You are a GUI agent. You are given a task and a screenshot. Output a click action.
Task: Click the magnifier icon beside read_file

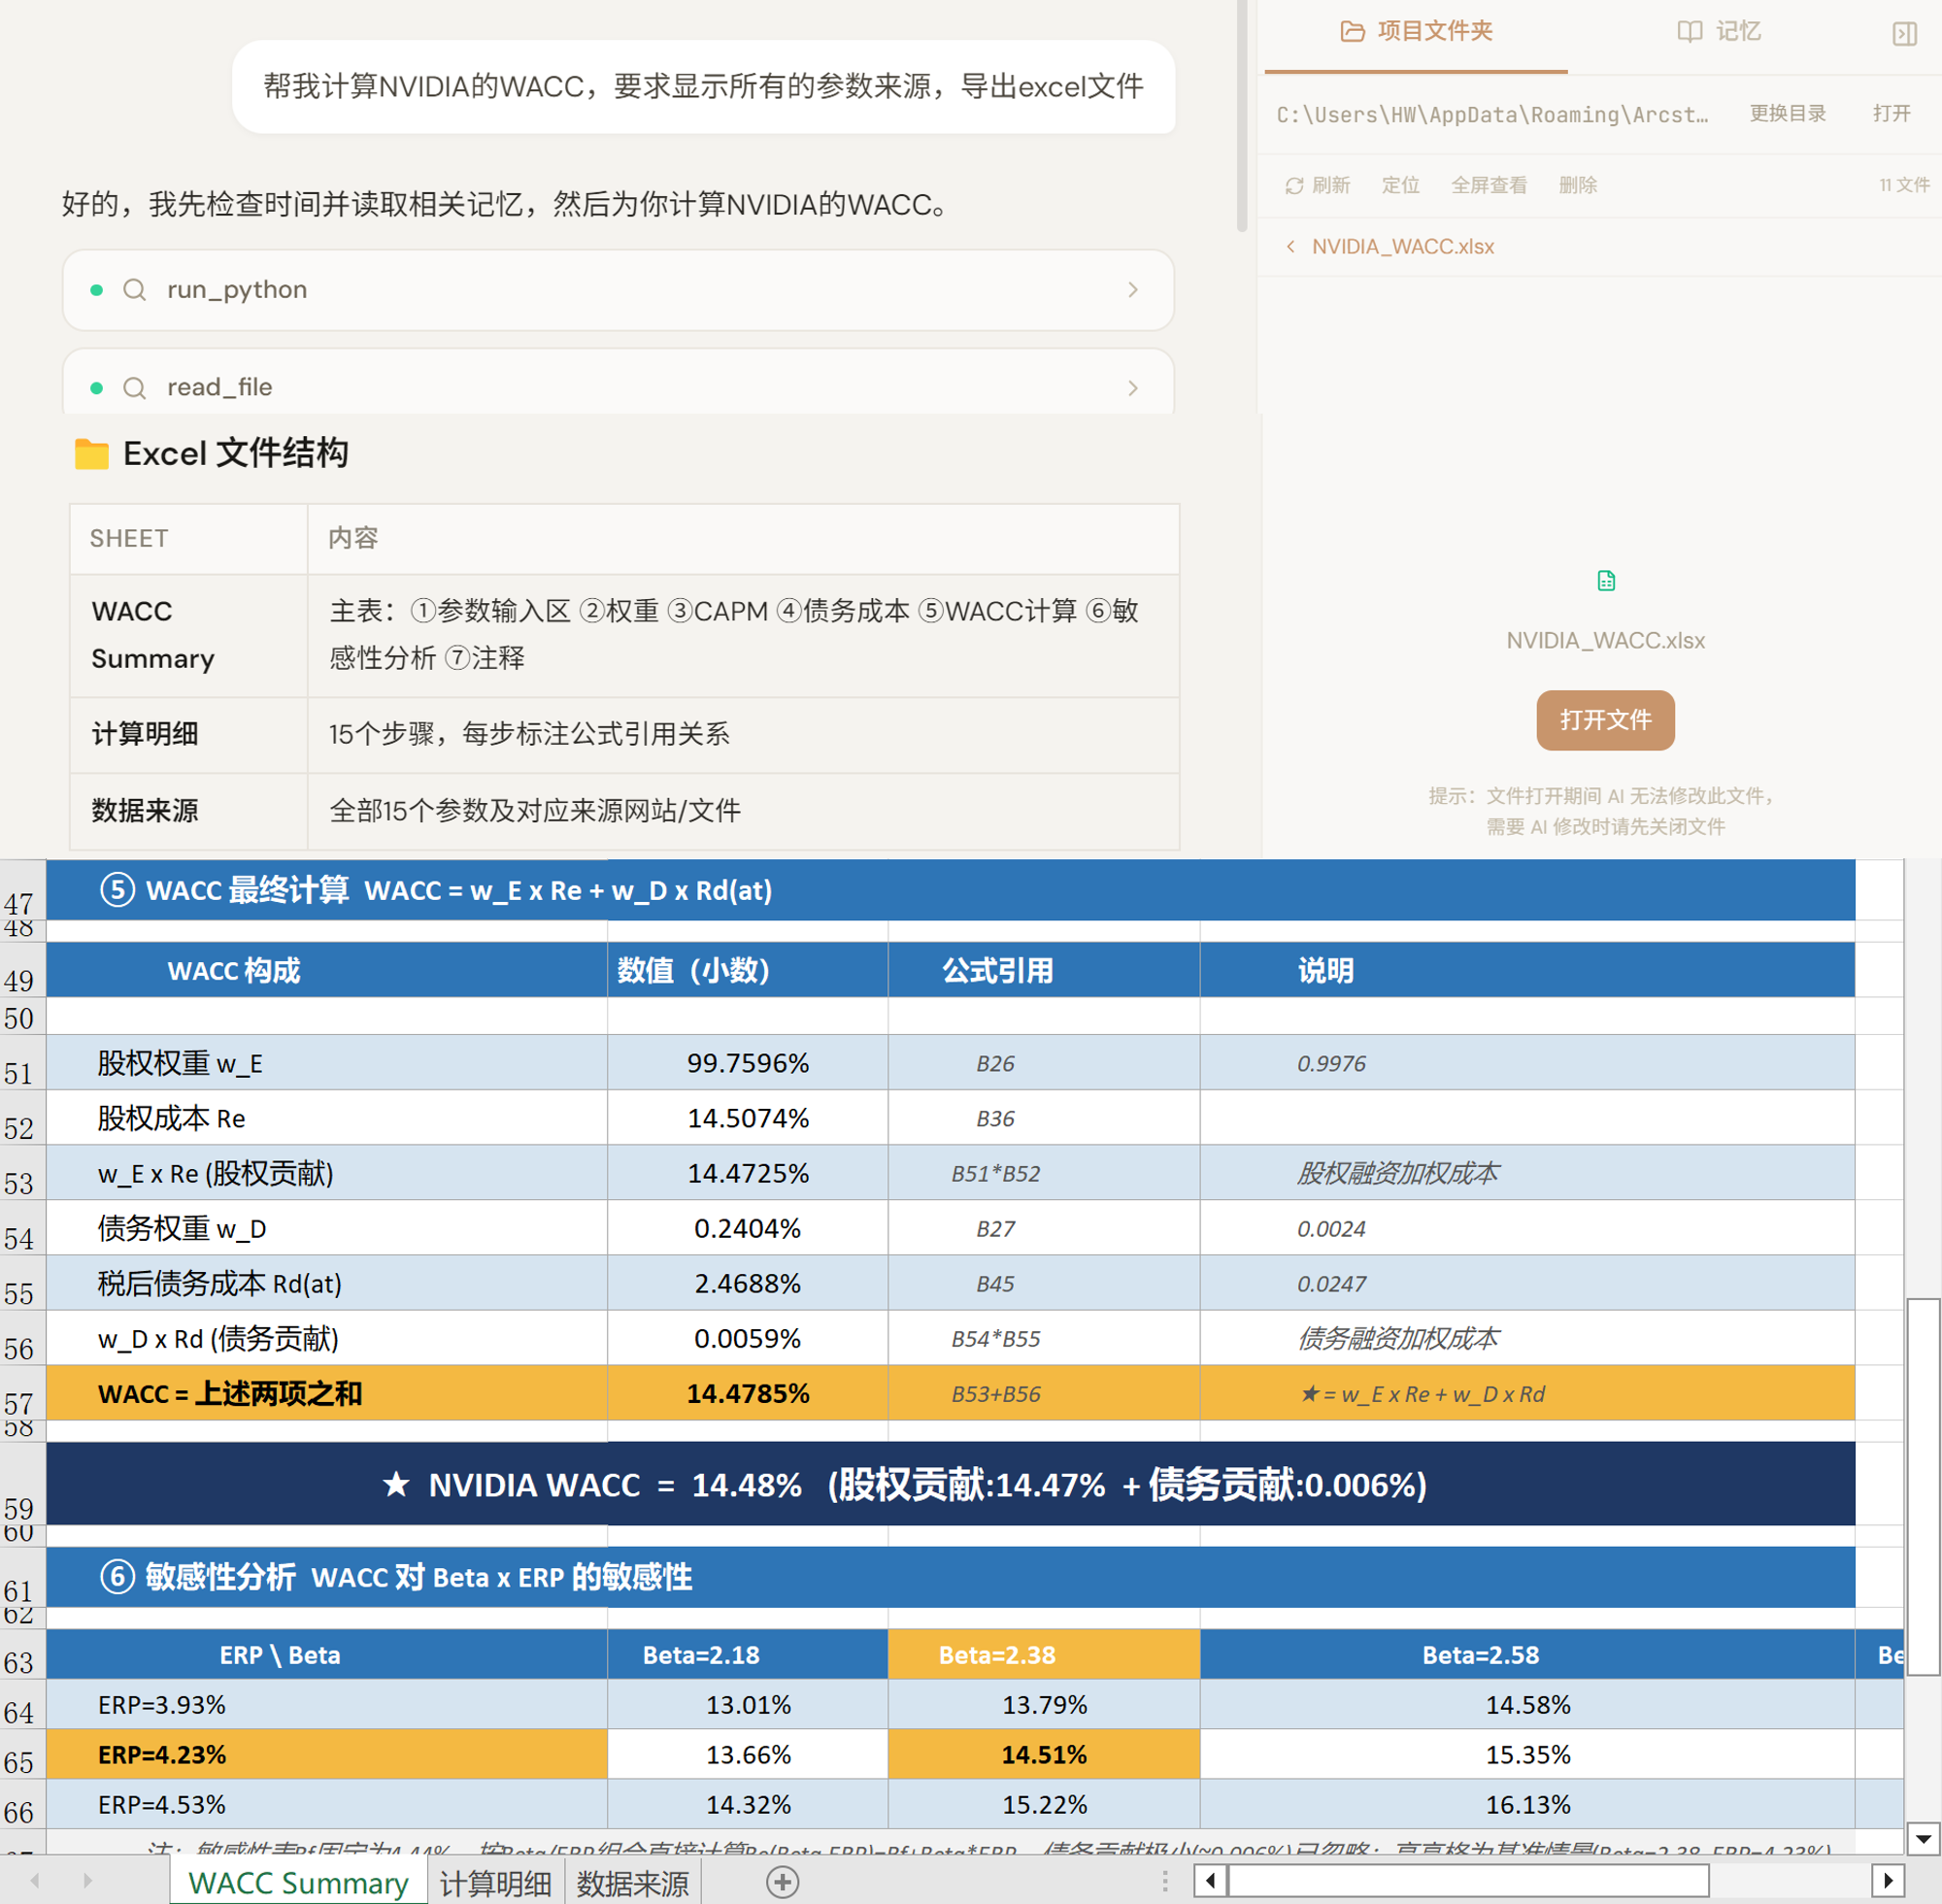135,387
